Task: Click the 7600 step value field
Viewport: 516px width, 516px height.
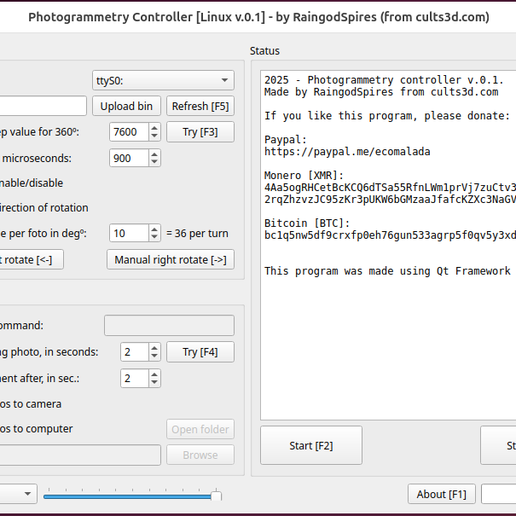Action: click(129, 132)
